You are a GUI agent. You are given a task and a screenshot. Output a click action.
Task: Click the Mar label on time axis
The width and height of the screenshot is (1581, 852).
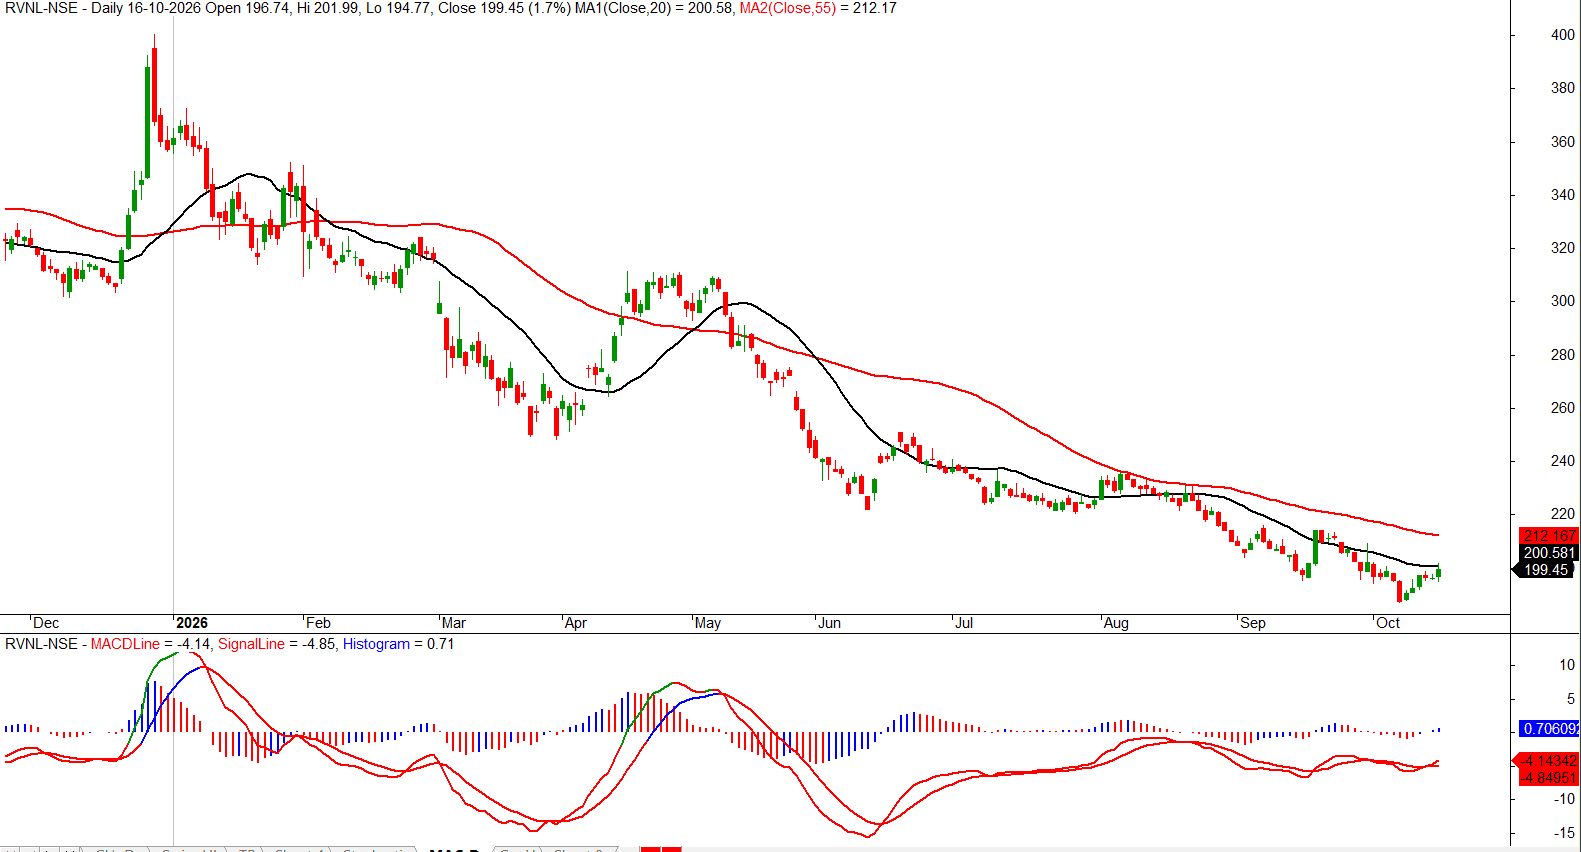pos(454,623)
